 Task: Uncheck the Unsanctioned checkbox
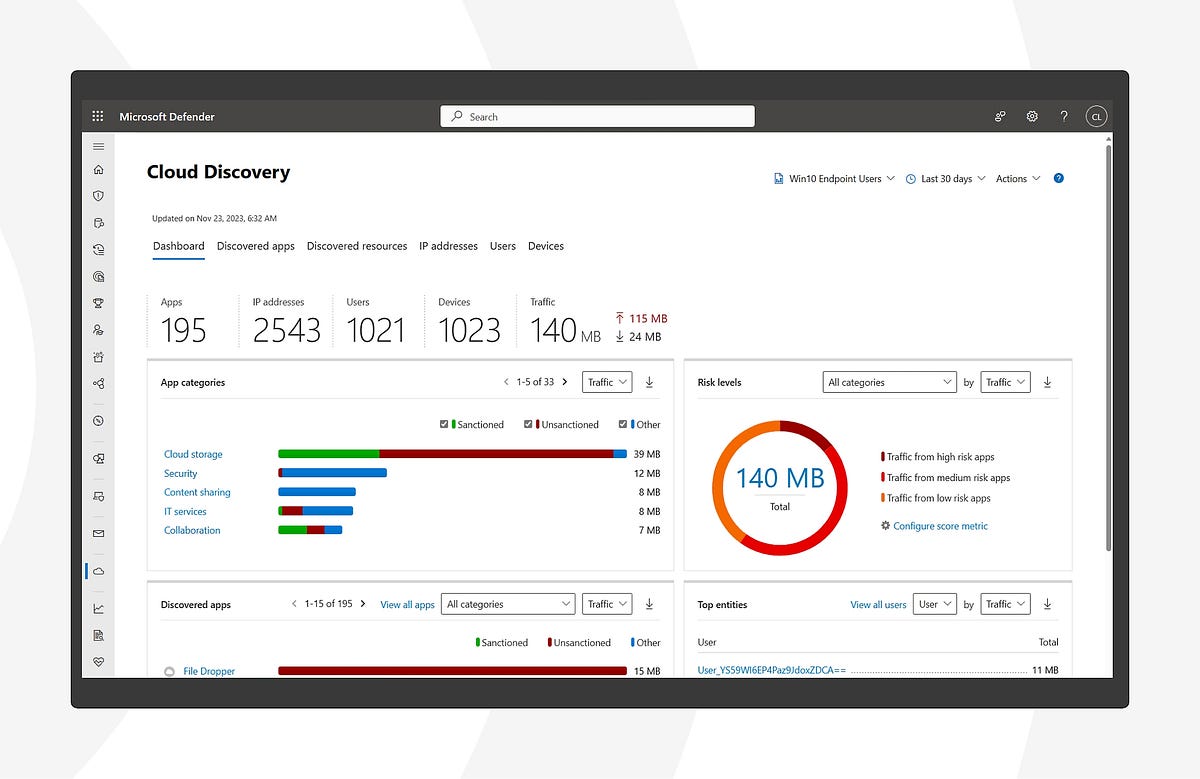[529, 424]
